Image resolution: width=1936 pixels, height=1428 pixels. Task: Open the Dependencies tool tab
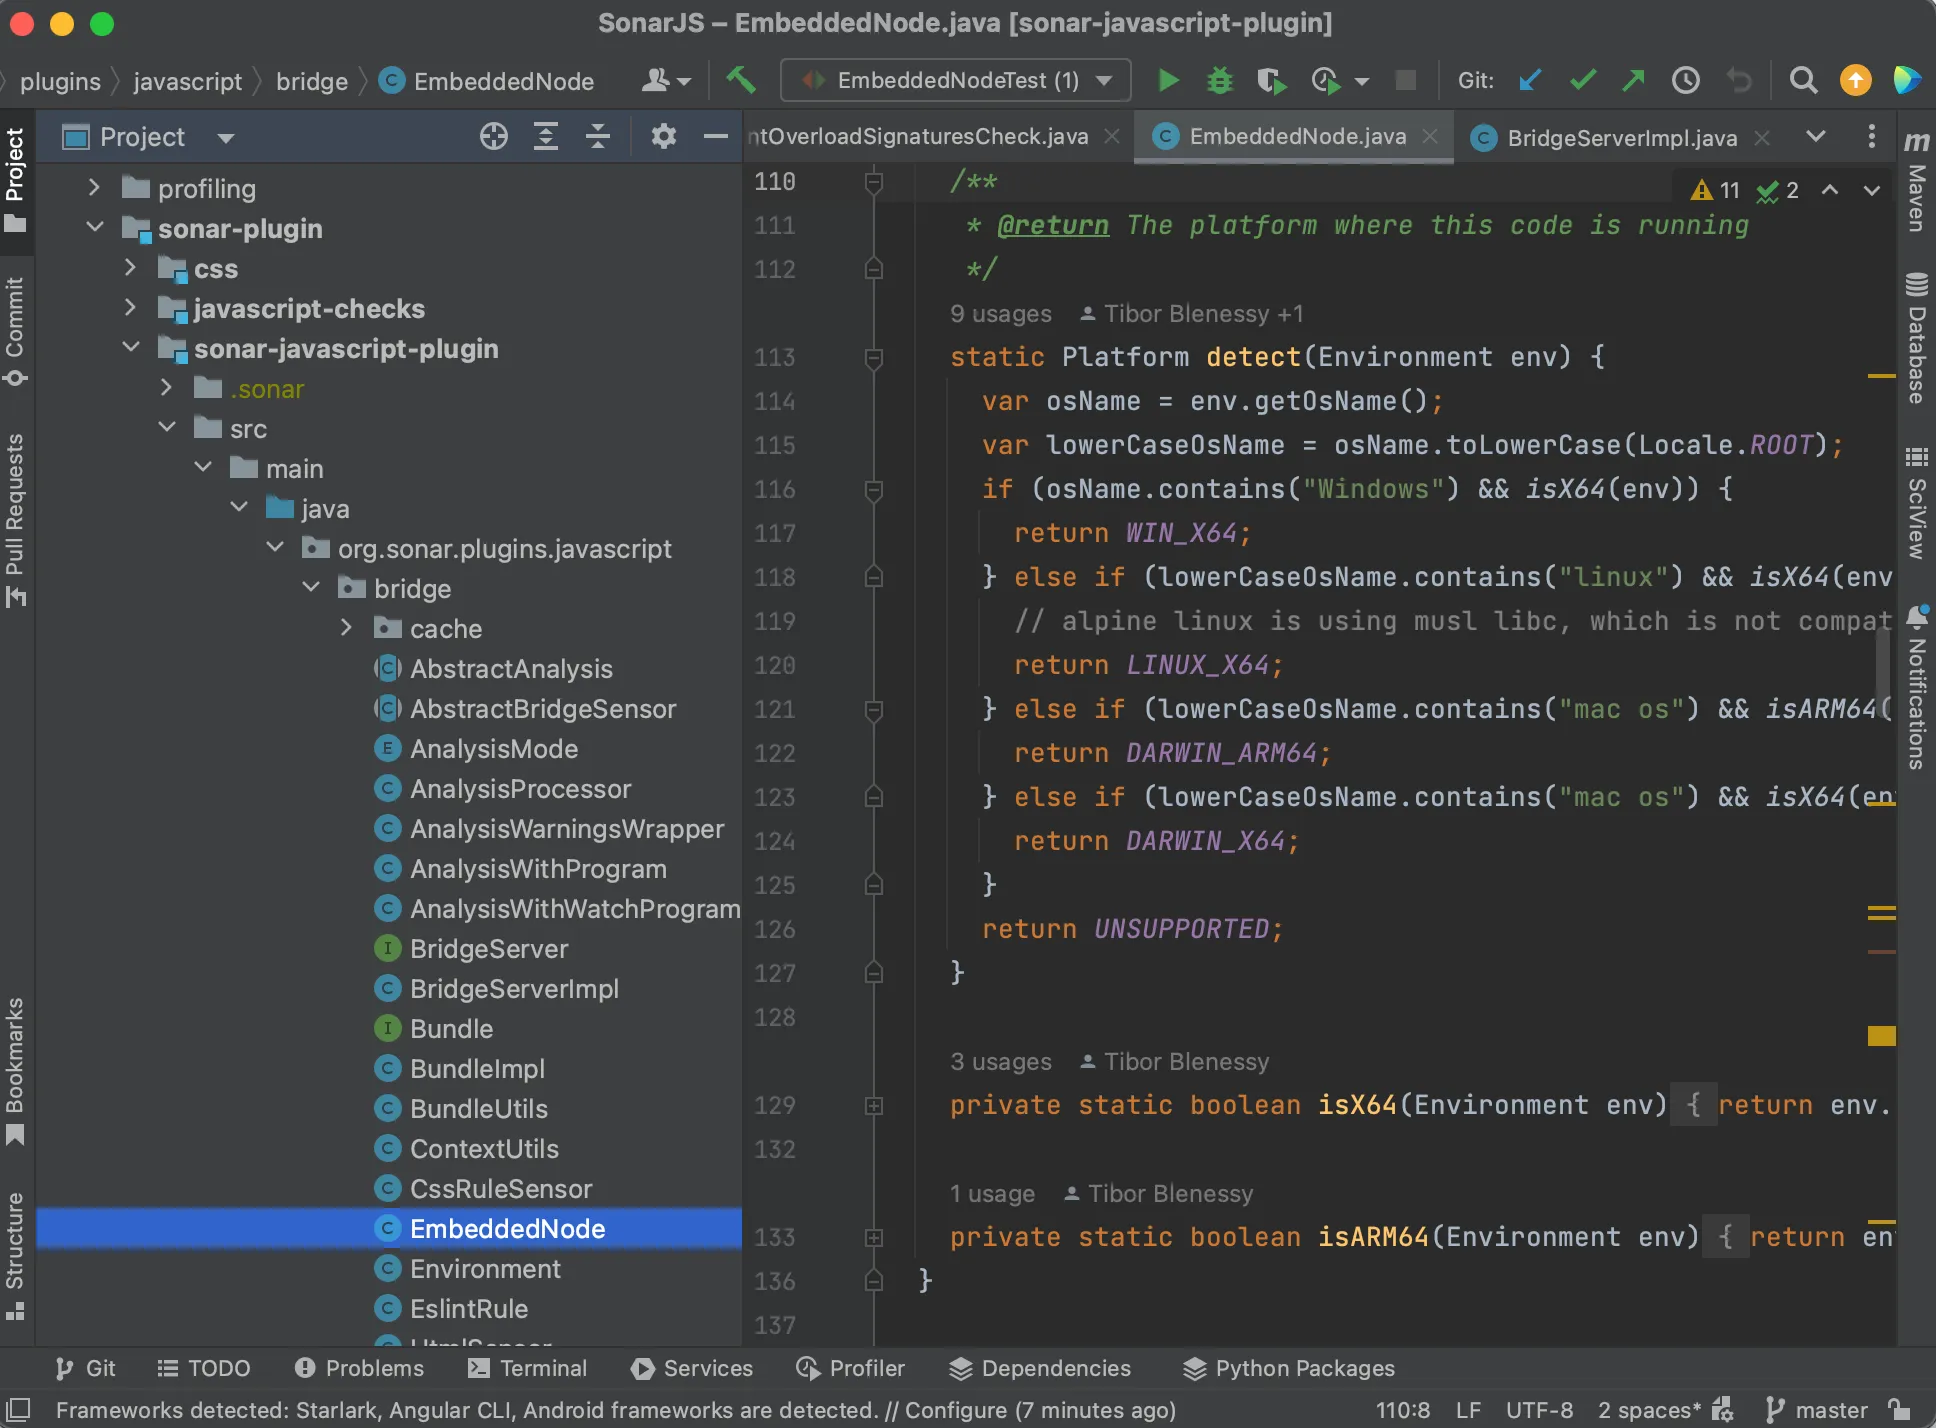tap(1040, 1368)
